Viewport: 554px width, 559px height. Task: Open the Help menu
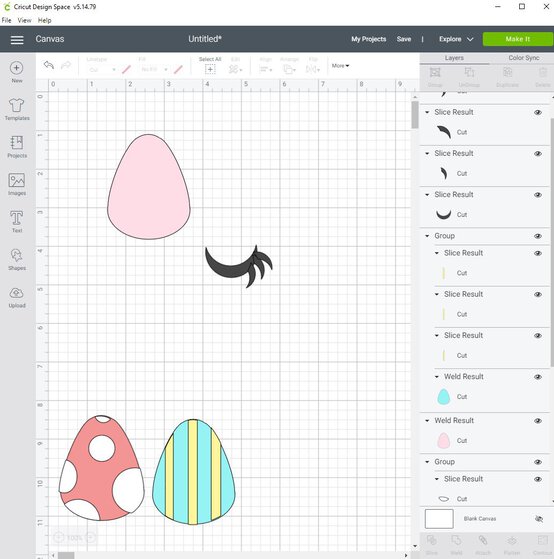click(45, 20)
